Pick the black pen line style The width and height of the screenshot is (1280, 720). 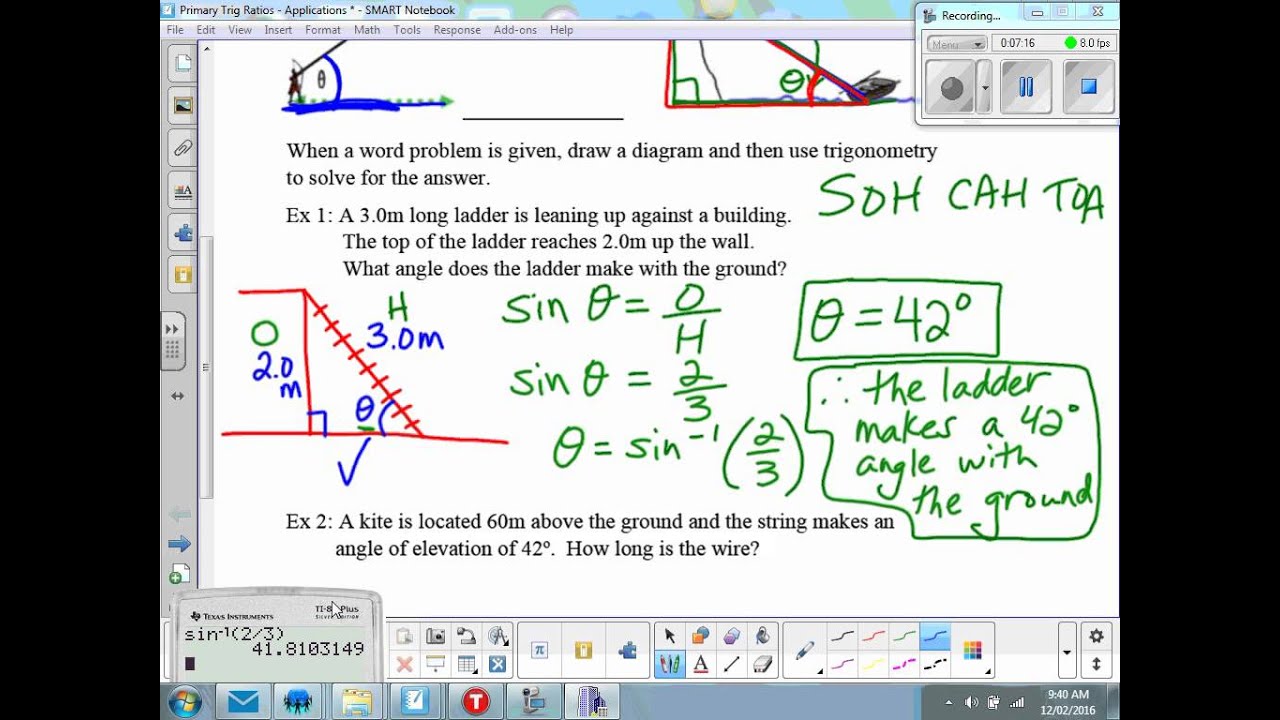pos(842,636)
